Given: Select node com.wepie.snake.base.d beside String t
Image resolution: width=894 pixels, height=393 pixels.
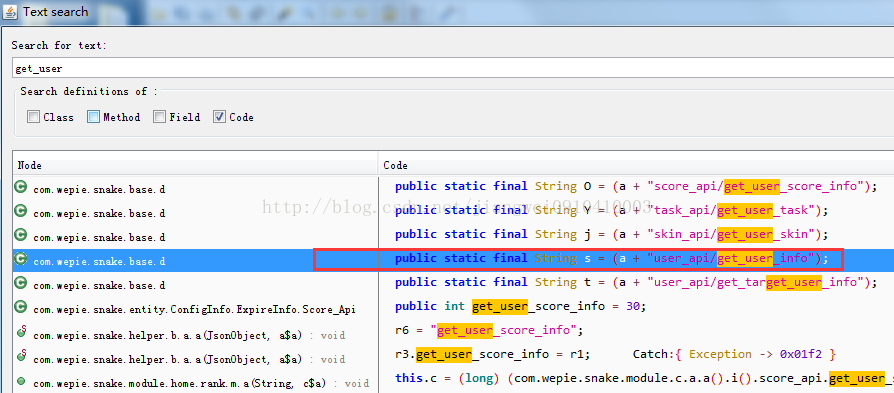Looking at the screenshot, I should point(99,285).
